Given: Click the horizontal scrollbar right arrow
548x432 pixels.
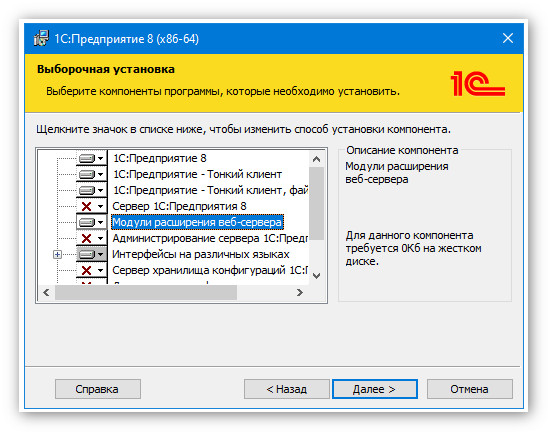Looking at the screenshot, I should (x=300, y=293).
